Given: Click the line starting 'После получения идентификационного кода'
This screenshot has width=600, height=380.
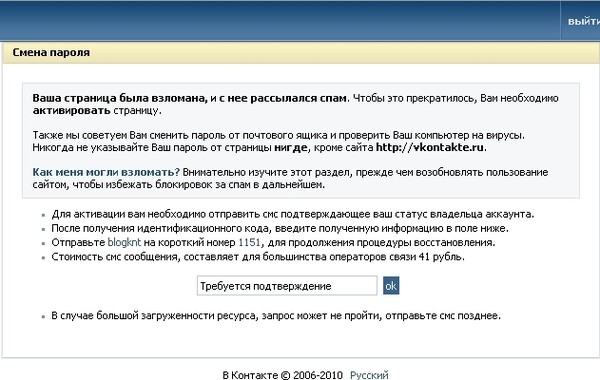Looking at the screenshot, I should point(280,228).
